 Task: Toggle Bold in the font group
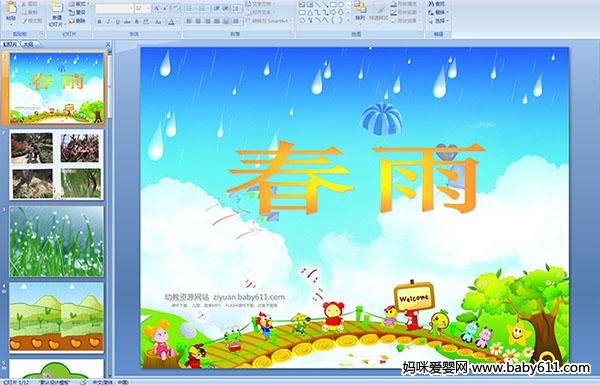point(99,22)
